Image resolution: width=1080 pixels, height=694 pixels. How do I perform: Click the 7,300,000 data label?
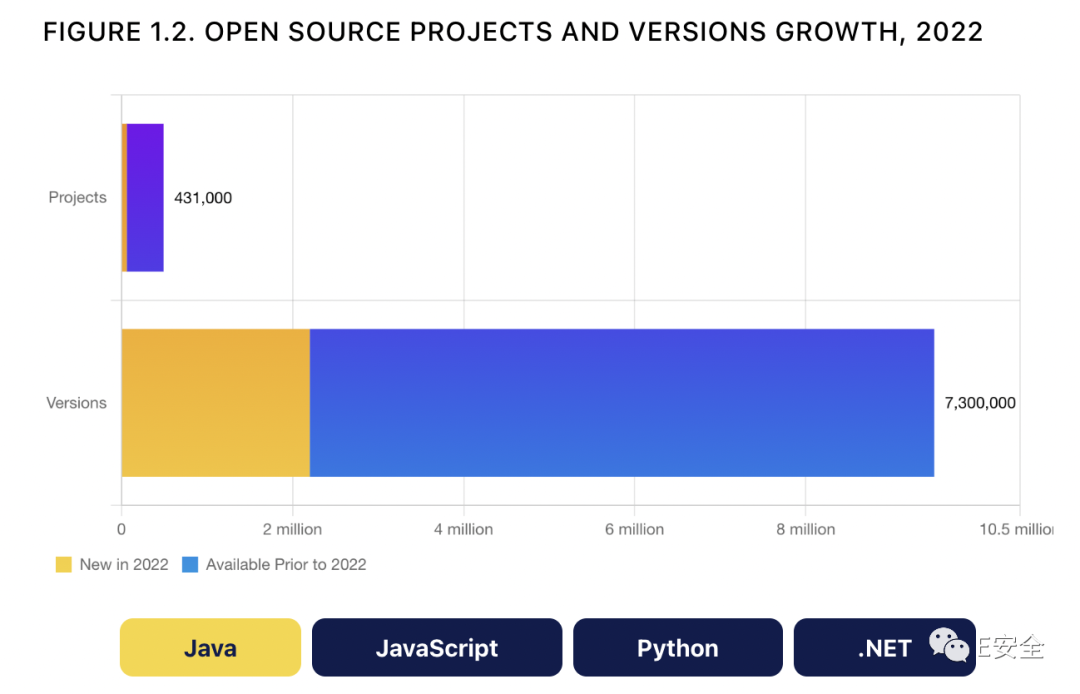980,404
